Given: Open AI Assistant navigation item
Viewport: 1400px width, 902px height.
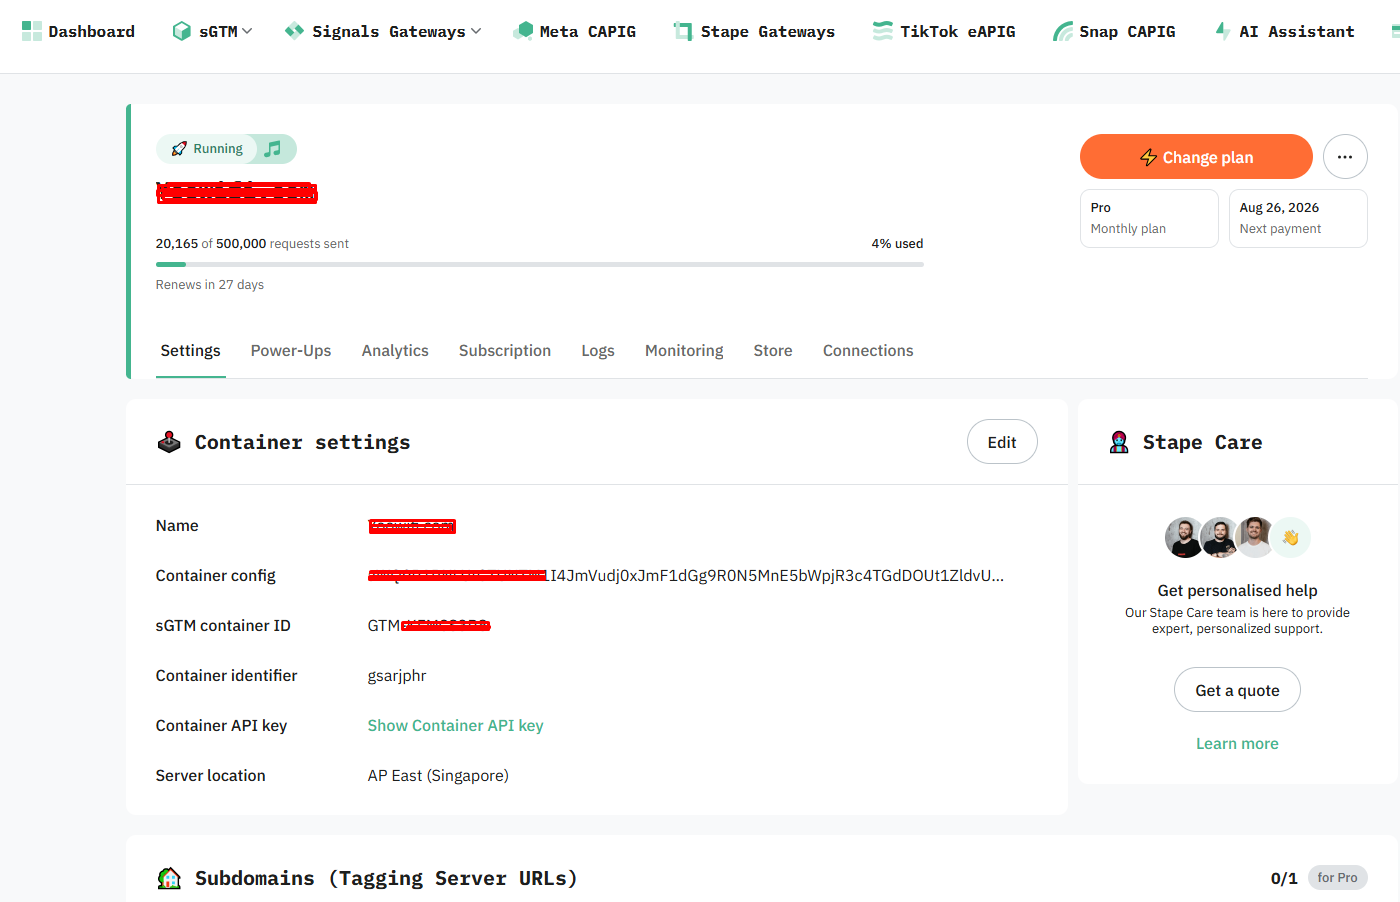Looking at the screenshot, I should [x=1285, y=31].
